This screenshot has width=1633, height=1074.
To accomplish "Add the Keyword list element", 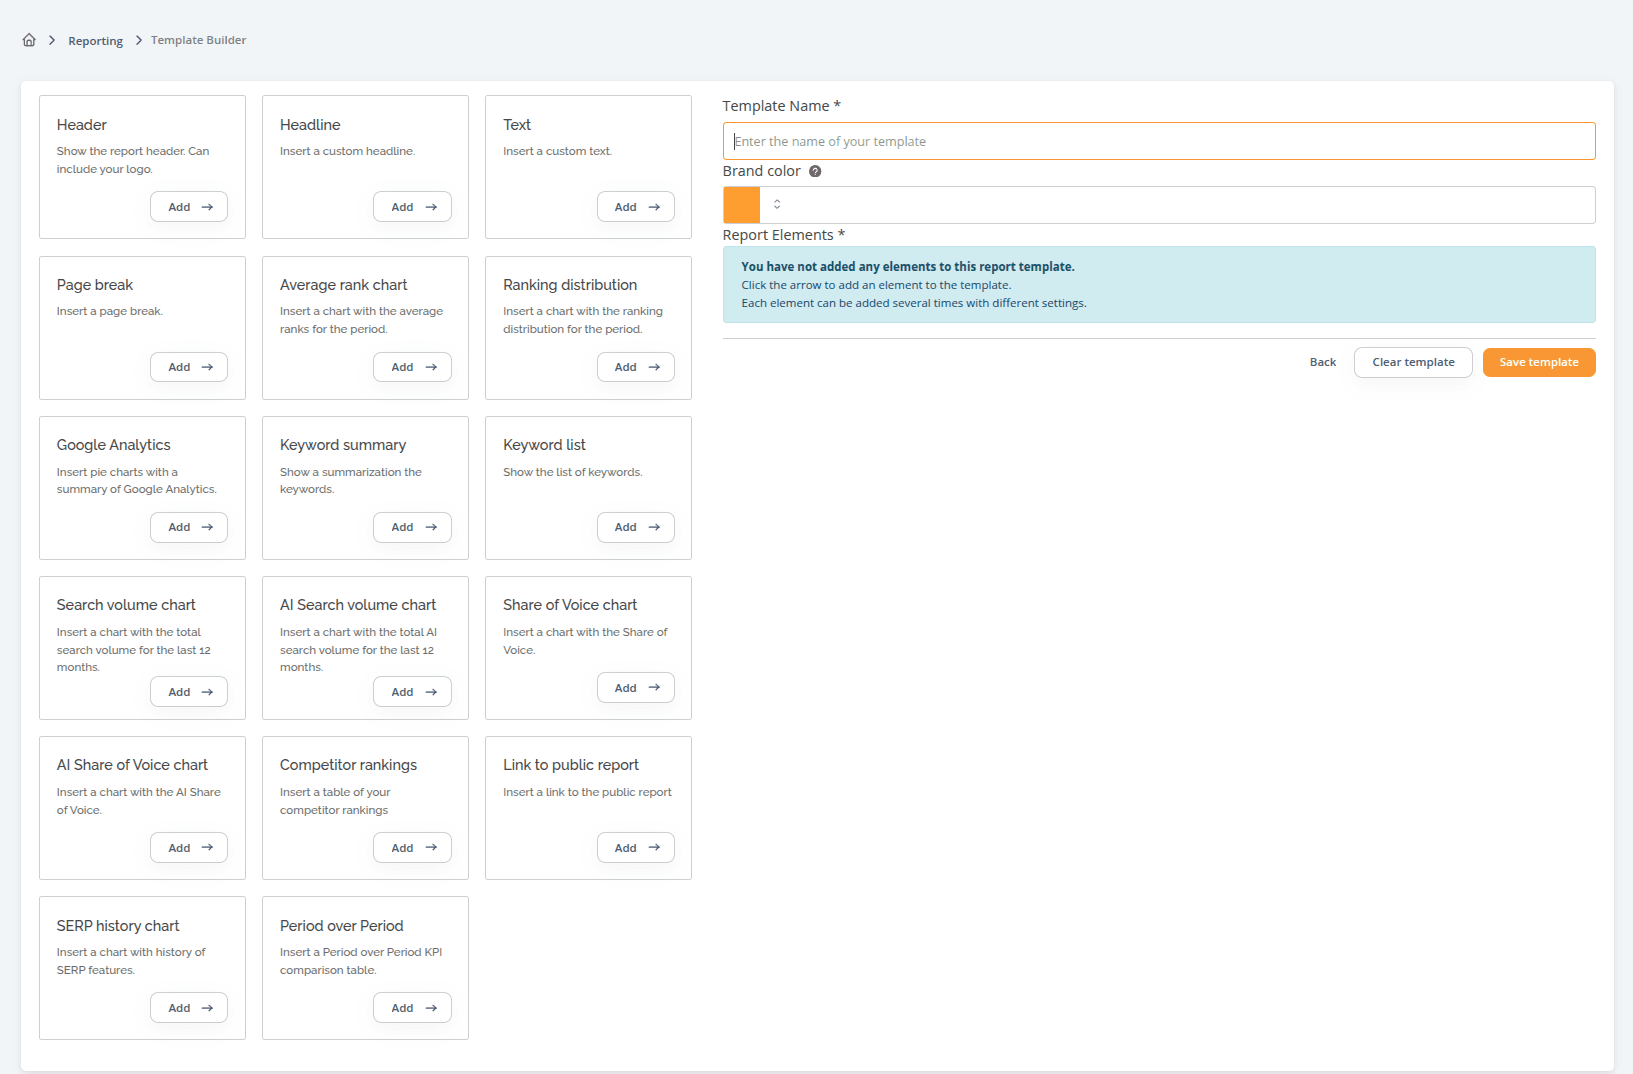I will pos(636,527).
